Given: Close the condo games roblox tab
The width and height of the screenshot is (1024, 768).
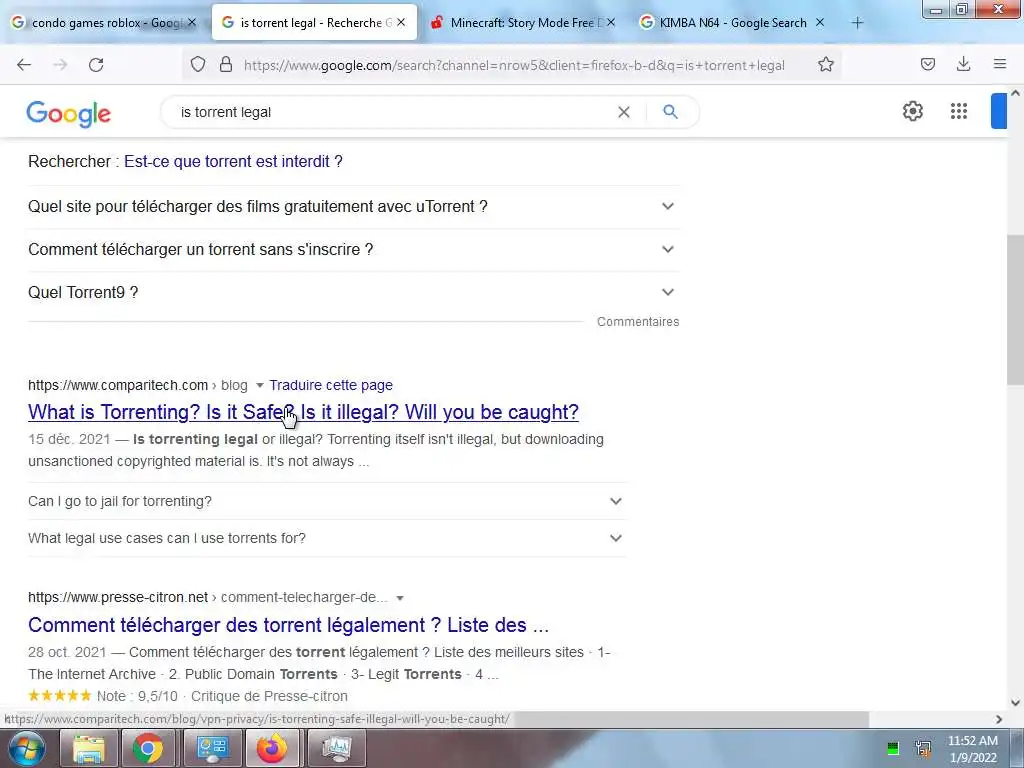Looking at the screenshot, I should point(192,23).
